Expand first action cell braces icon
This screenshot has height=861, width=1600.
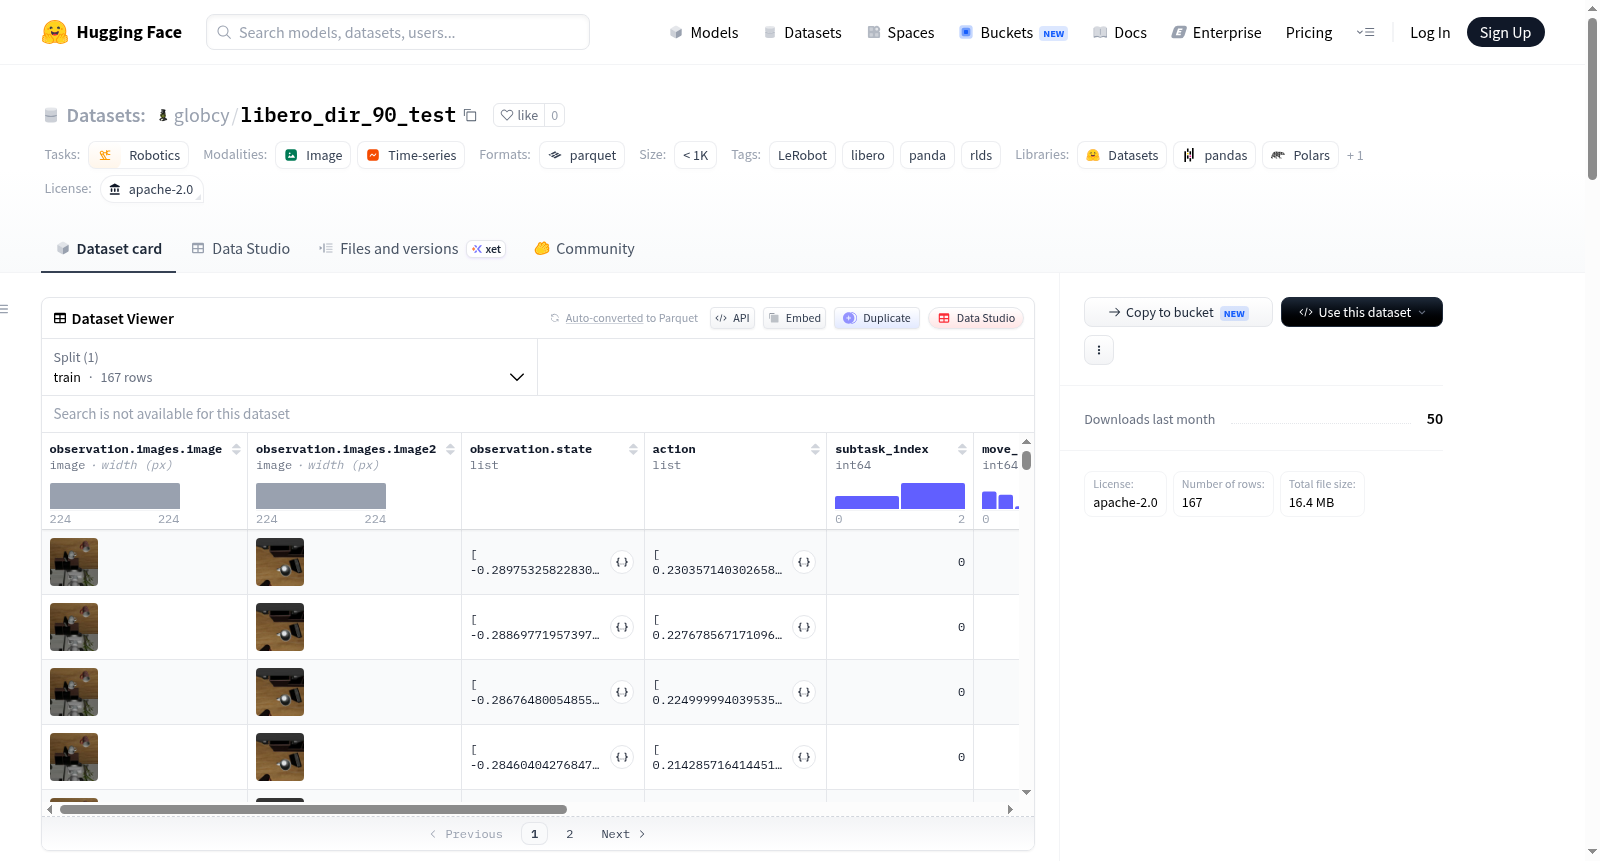click(x=804, y=562)
